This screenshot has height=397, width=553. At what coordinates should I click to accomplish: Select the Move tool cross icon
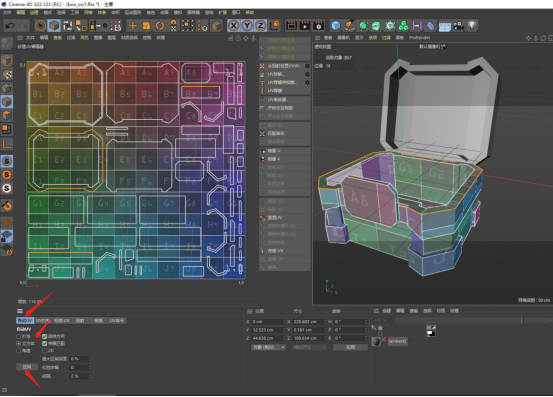[133, 26]
